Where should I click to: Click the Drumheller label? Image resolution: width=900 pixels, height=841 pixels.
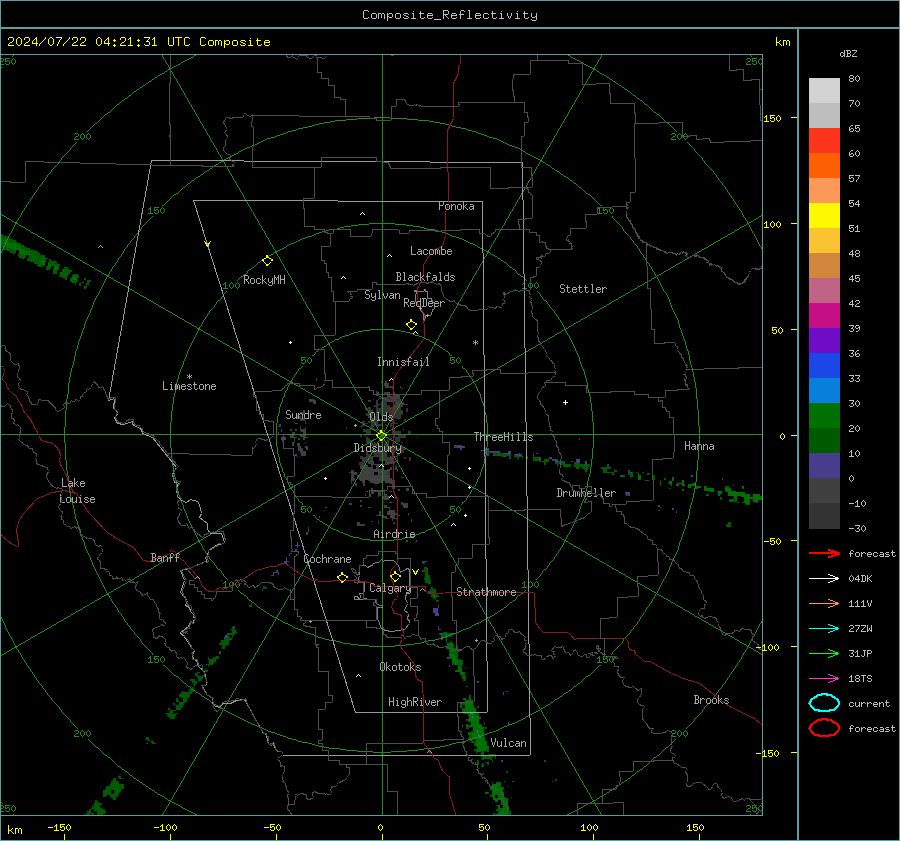coord(586,493)
